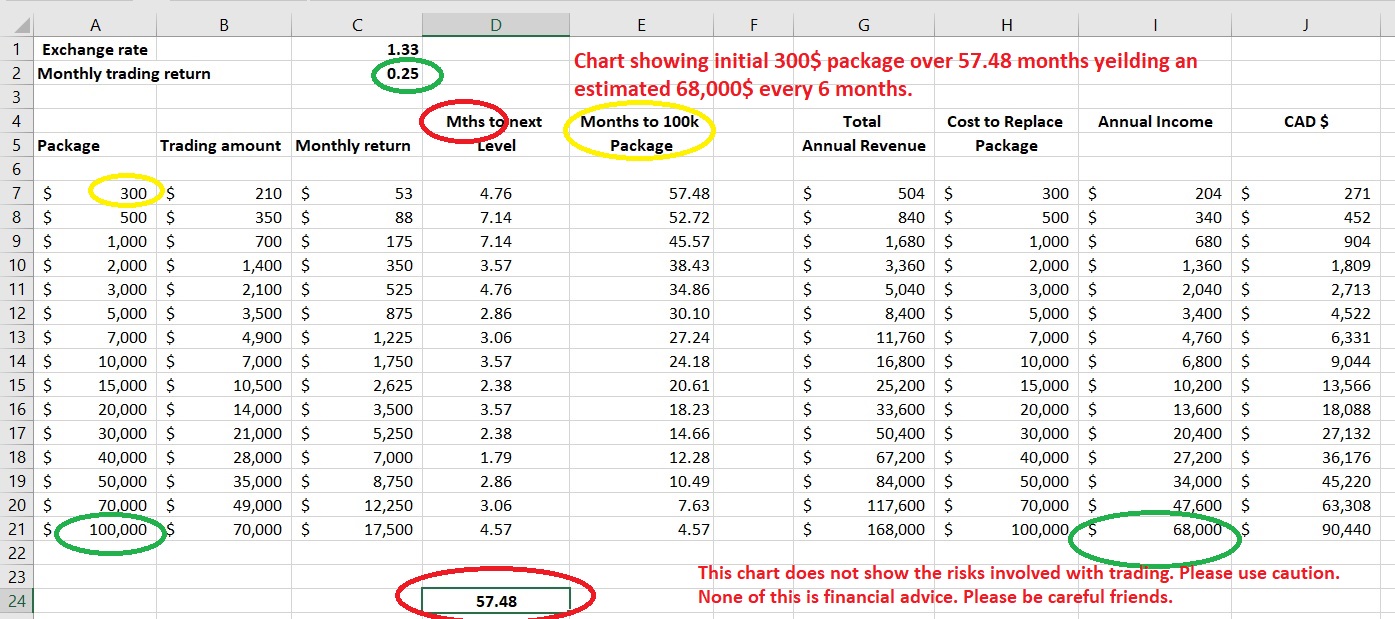This screenshot has height=619, width=1395.
Task: Click package cell with value 100,000
Action: point(94,529)
